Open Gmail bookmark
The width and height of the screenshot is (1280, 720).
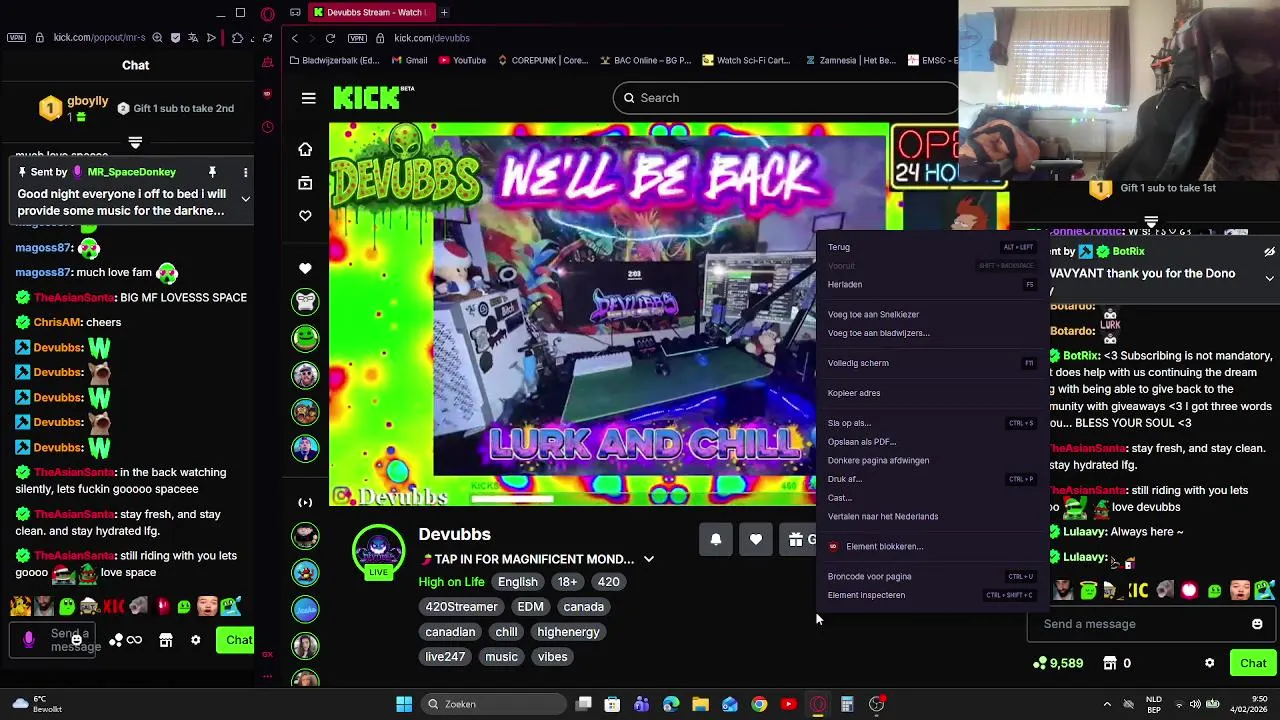pyautogui.click(x=409, y=60)
